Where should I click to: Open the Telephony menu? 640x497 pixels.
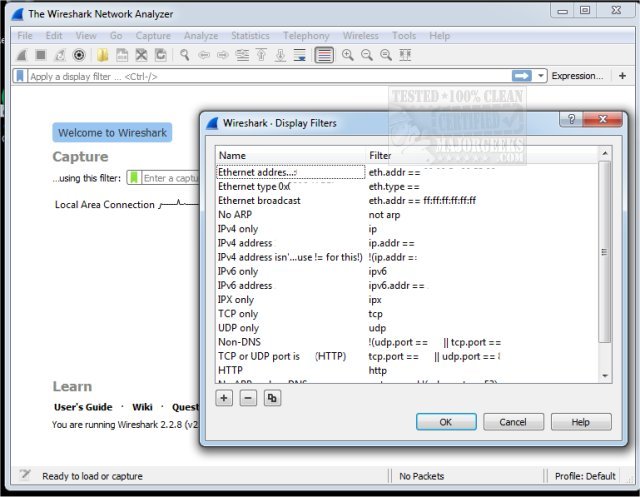point(306,36)
